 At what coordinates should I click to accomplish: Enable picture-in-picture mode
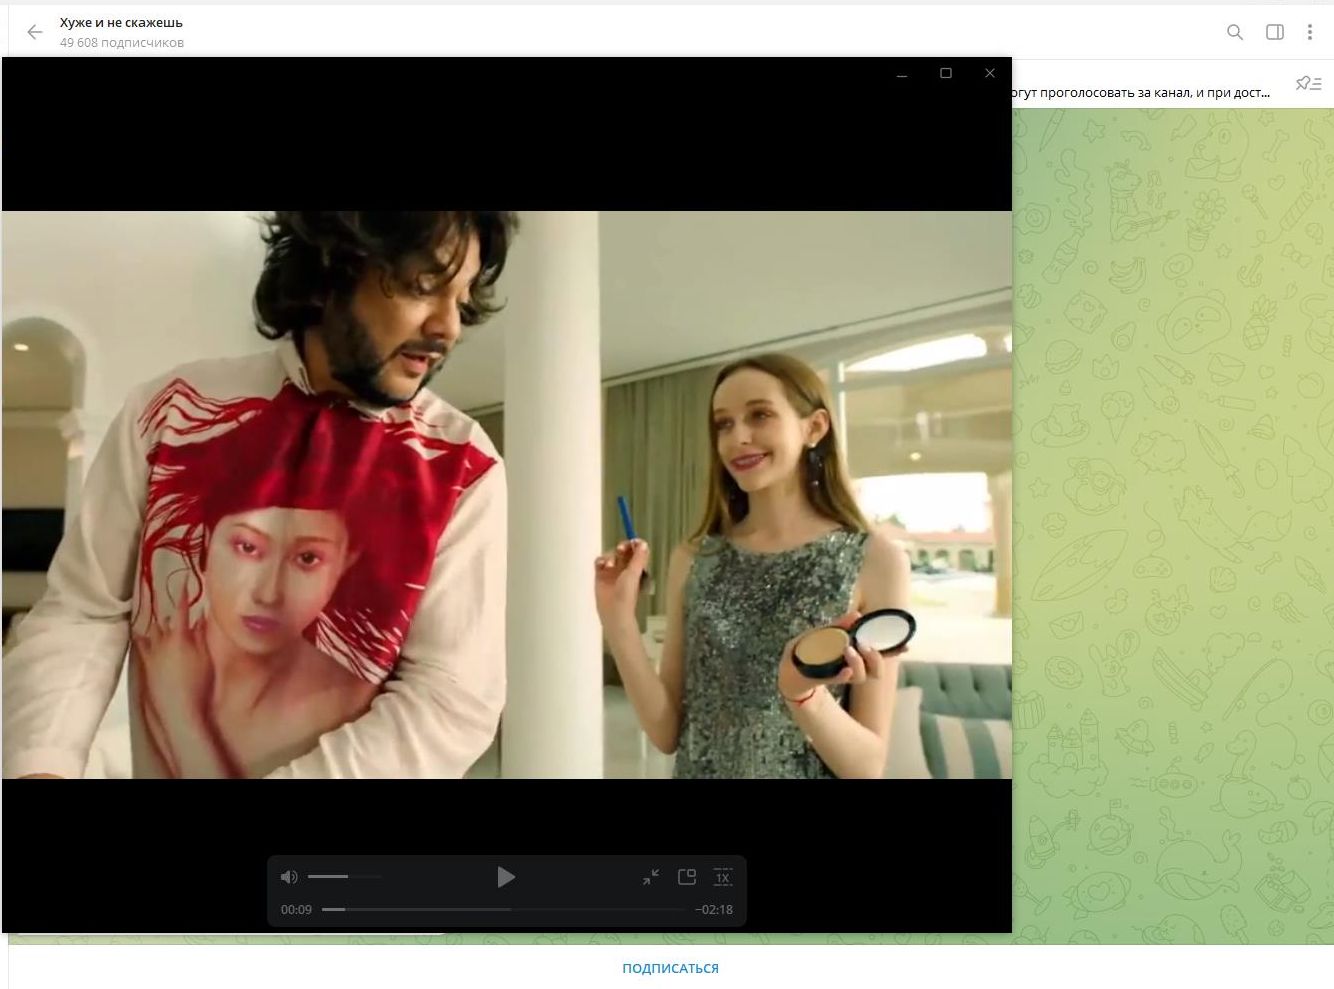tap(687, 877)
